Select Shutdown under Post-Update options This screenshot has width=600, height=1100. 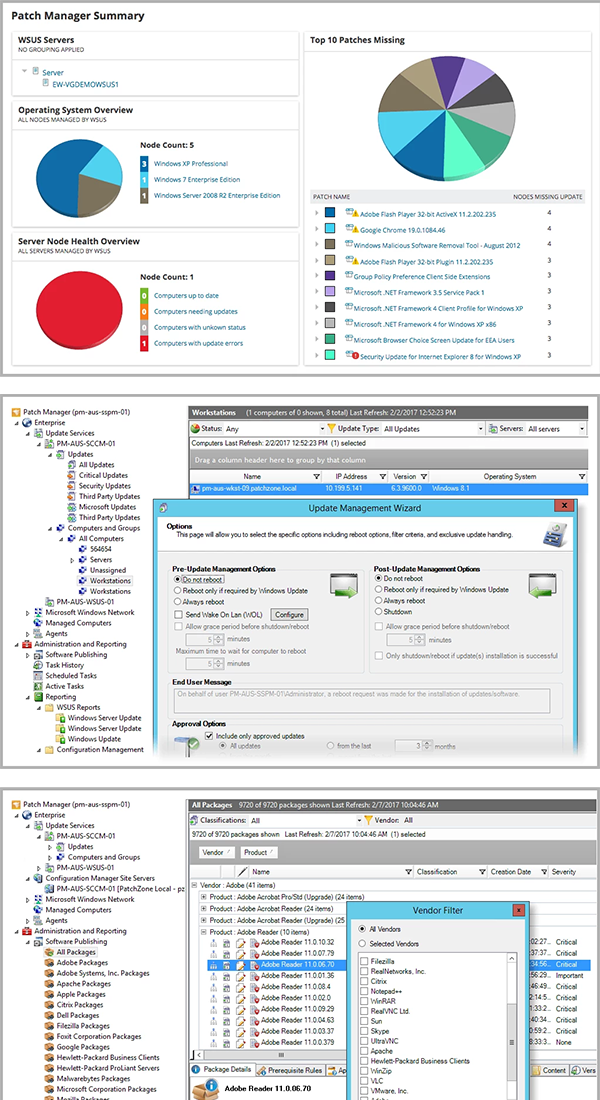(x=379, y=612)
